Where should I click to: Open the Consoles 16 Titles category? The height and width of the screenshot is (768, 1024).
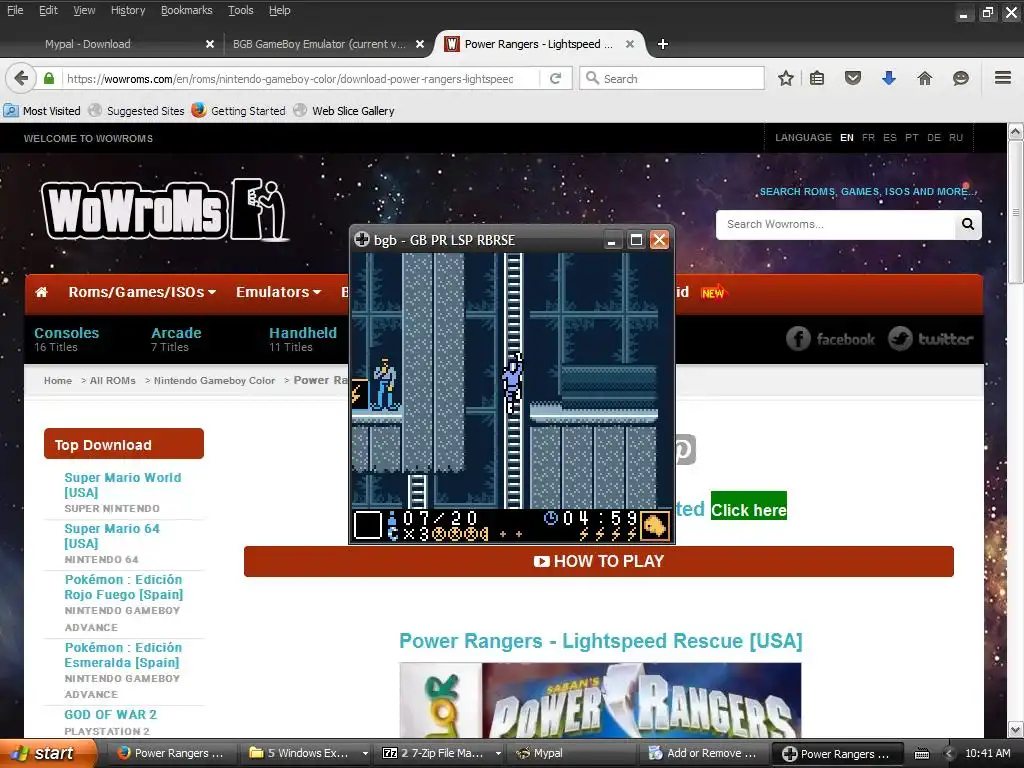click(x=67, y=339)
